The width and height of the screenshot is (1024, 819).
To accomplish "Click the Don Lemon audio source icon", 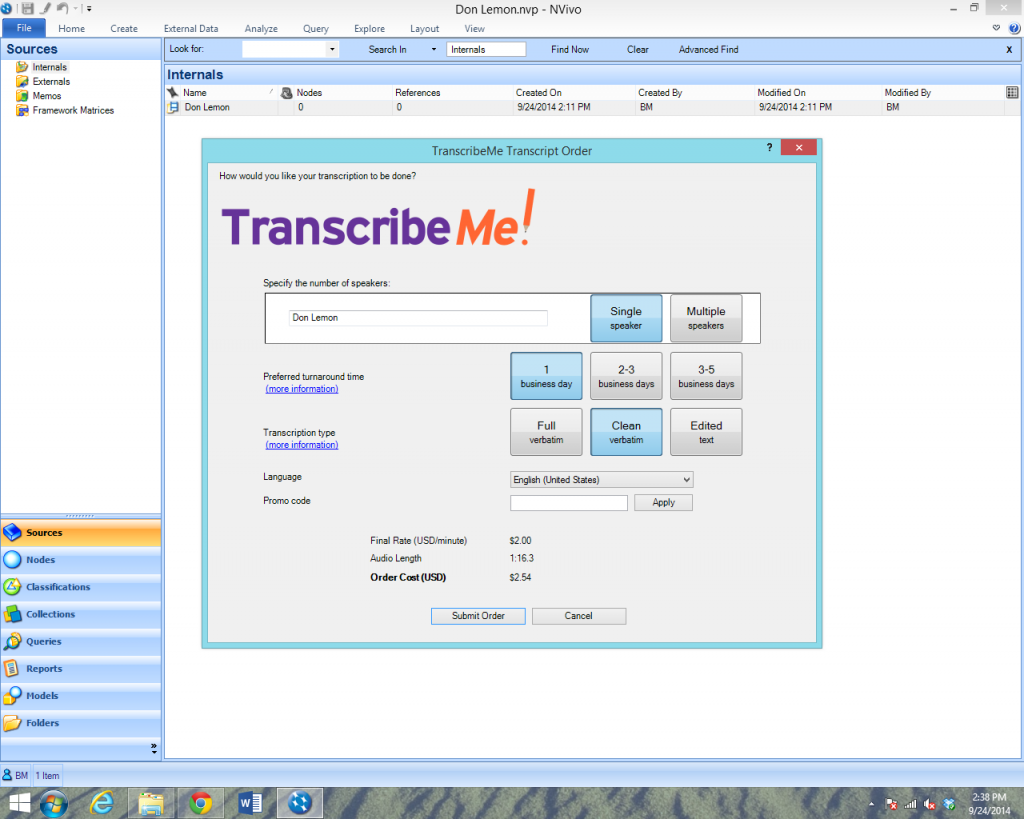I will coord(174,107).
